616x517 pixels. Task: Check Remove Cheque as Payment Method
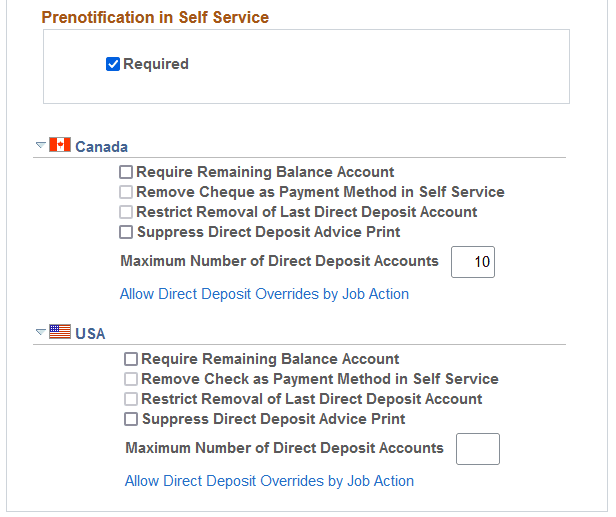[x=126, y=192]
